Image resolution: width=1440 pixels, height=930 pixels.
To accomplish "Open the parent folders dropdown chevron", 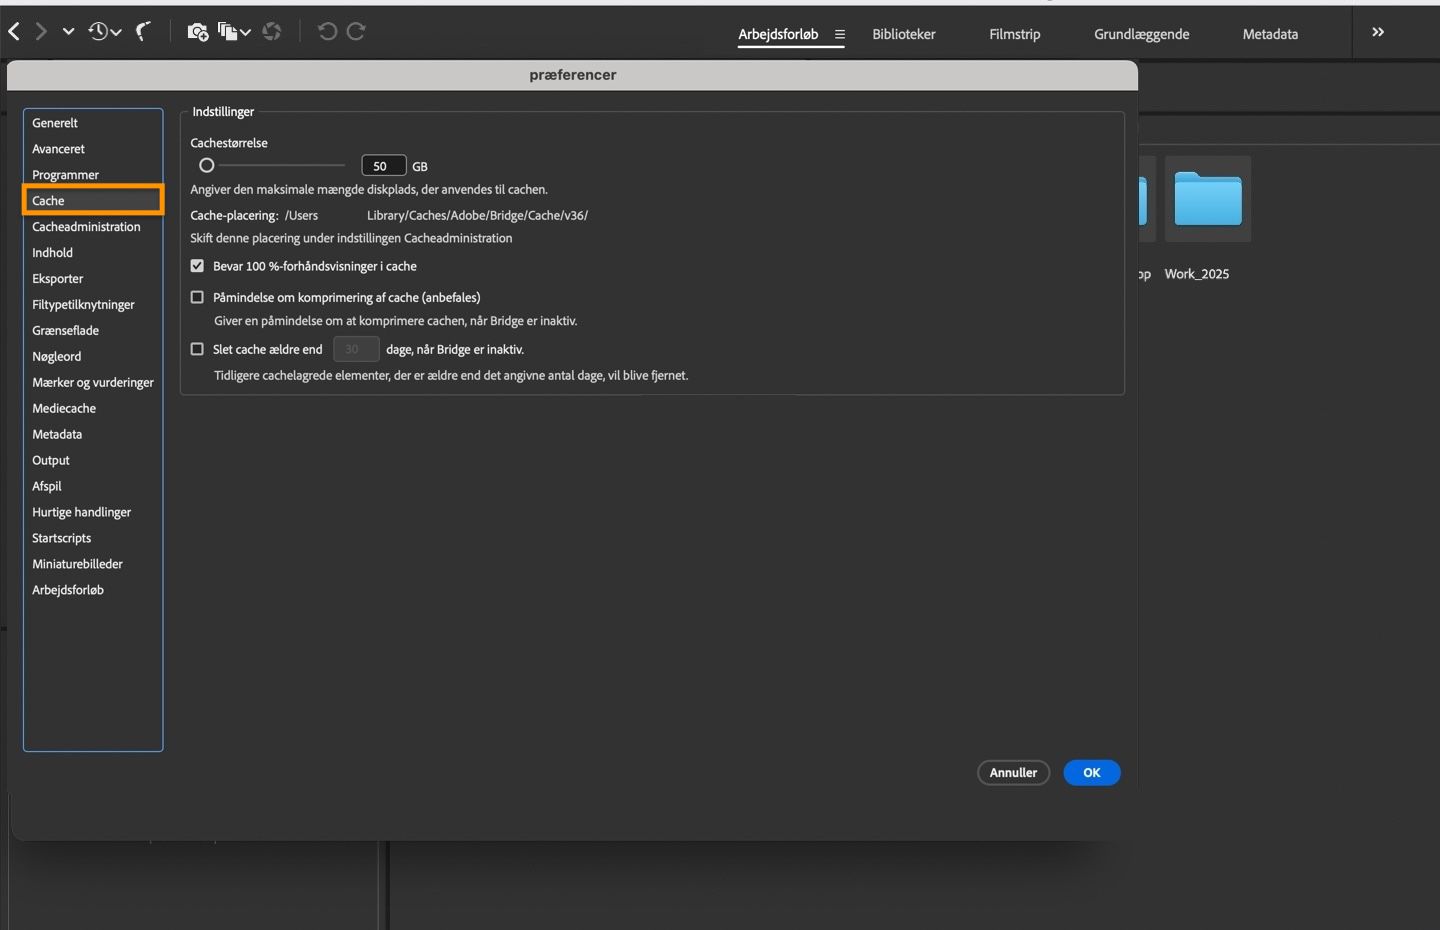I will [68, 32].
